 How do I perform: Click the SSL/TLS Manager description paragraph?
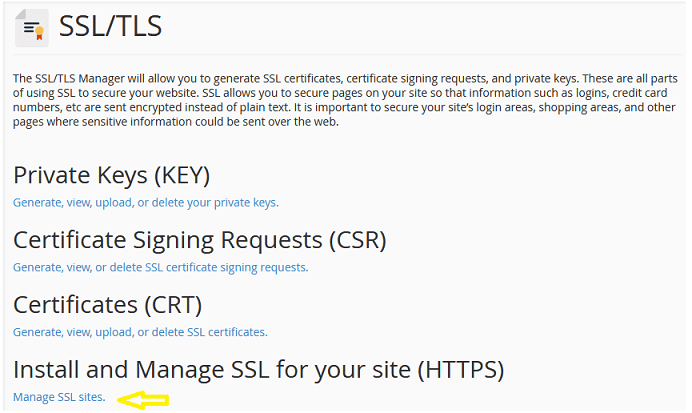pos(345,100)
